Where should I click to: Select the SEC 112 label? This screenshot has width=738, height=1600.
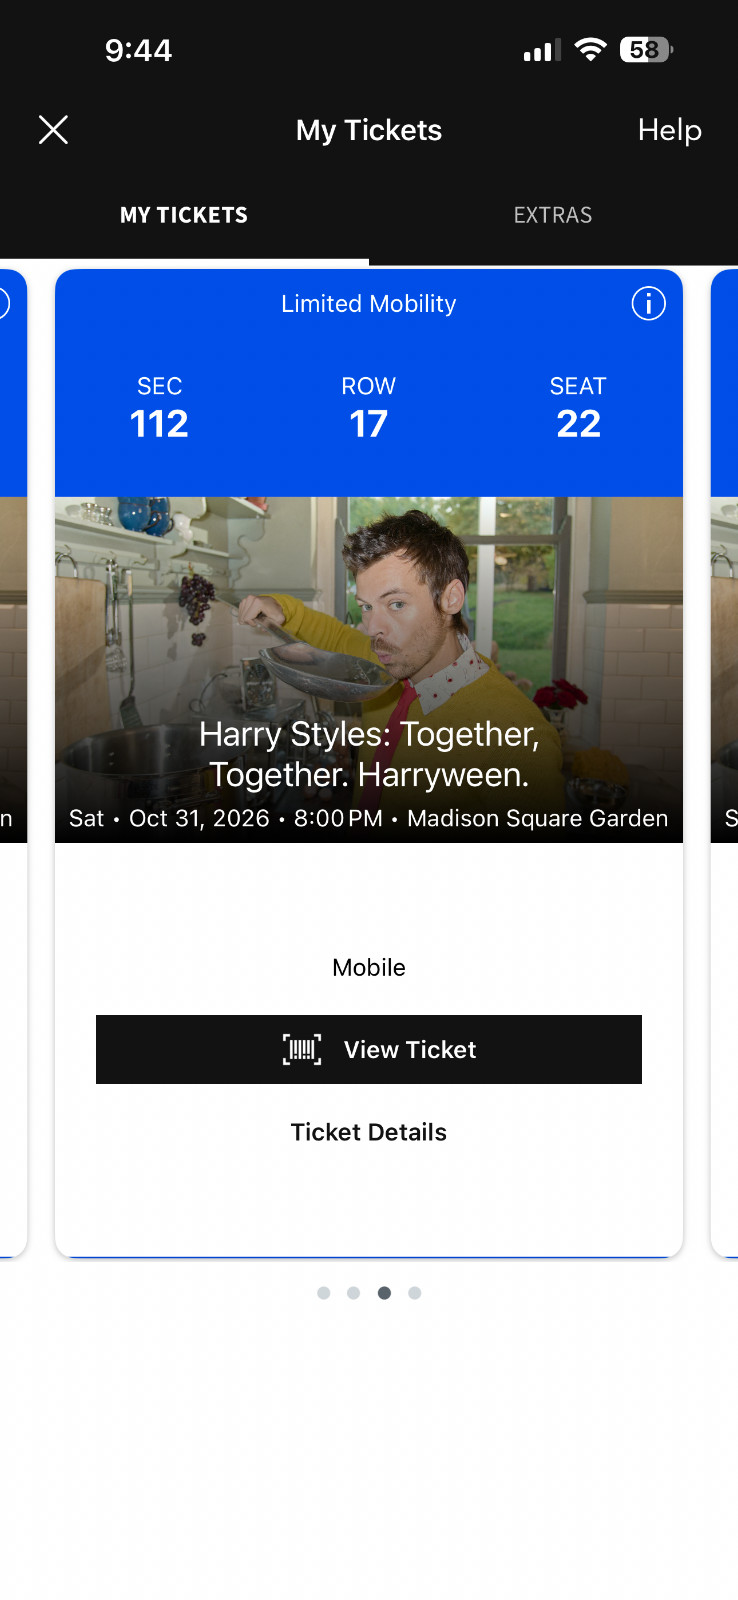(x=159, y=405)
